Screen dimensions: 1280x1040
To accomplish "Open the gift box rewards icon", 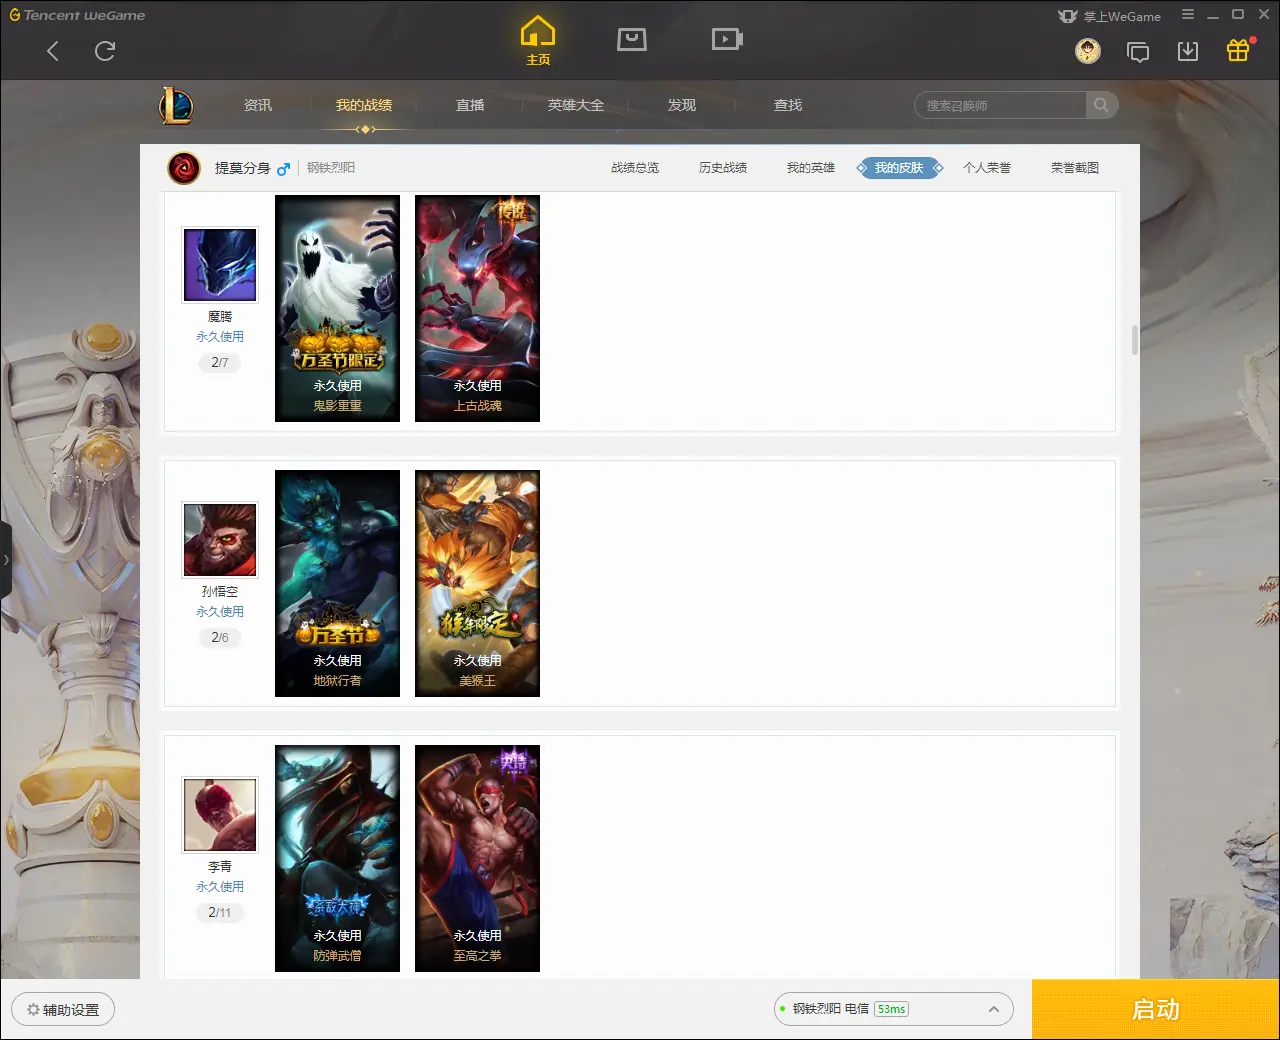I will tap(1238, 50).
